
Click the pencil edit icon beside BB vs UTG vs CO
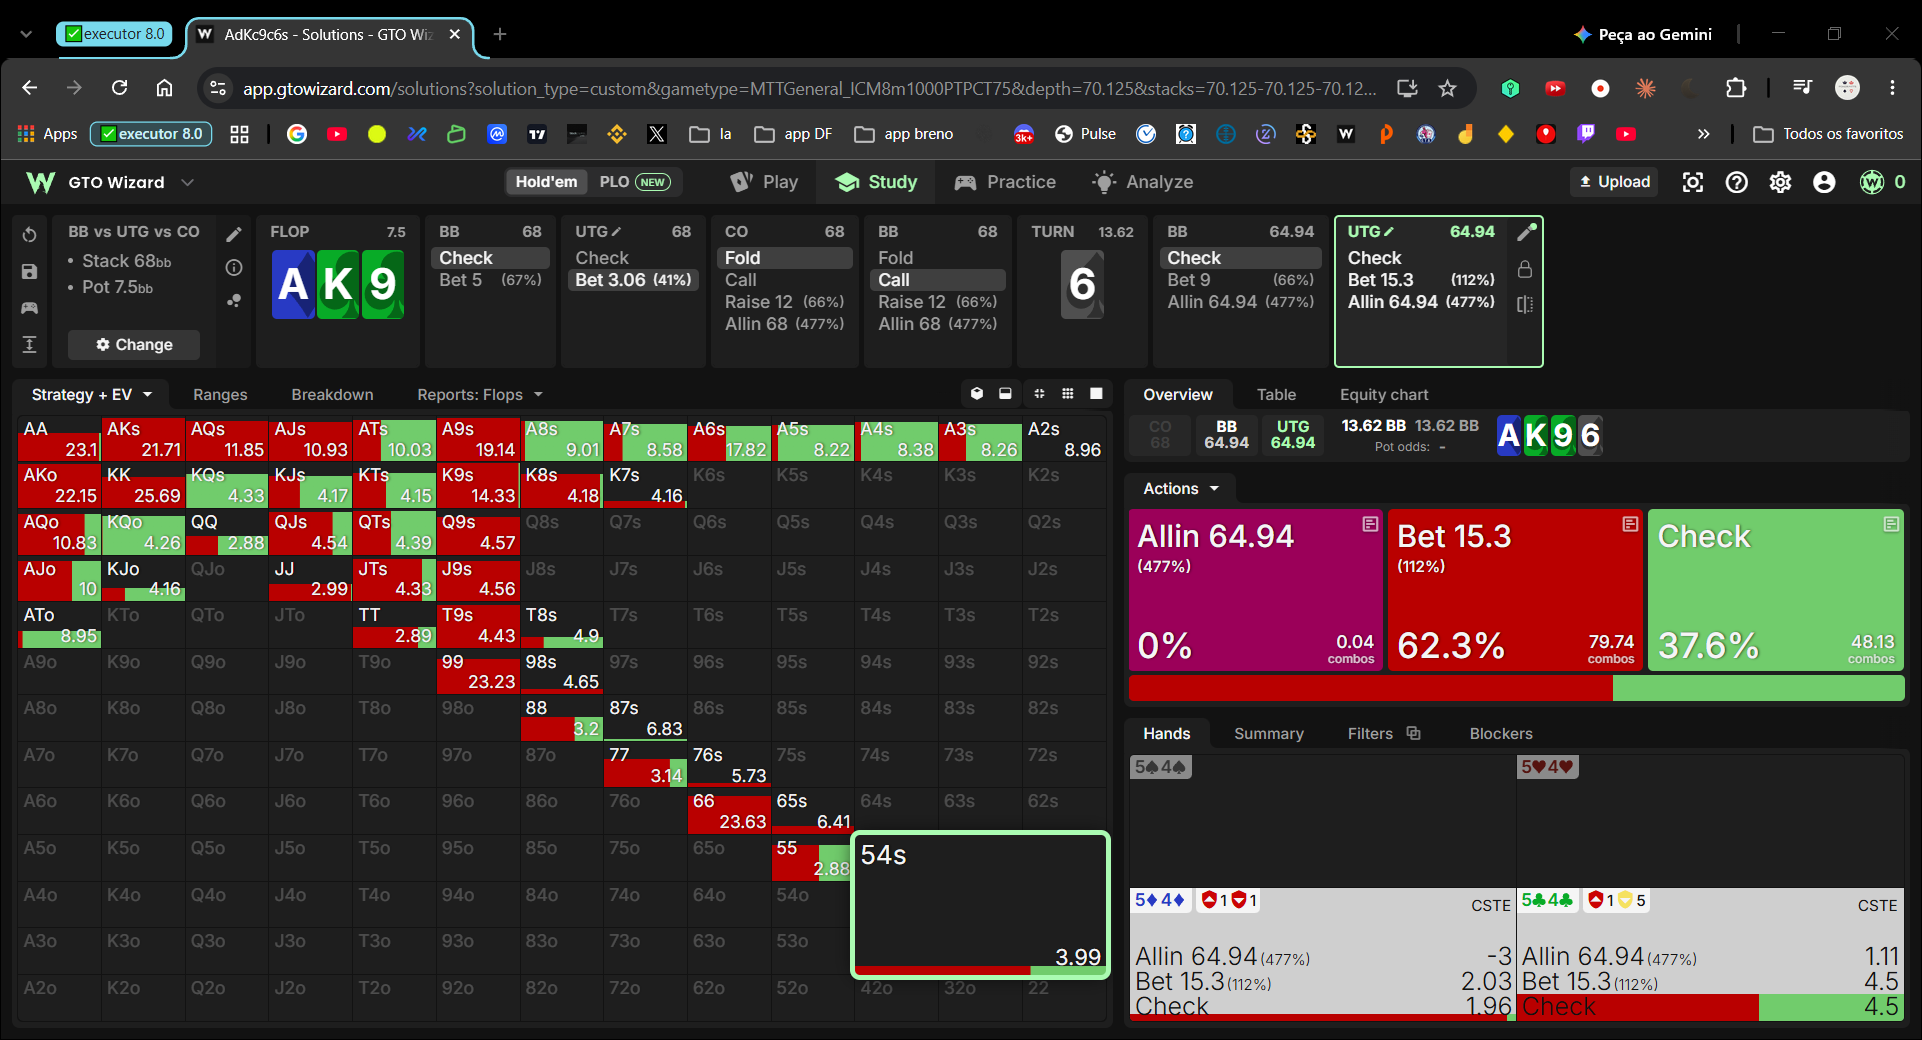[234, 234]
